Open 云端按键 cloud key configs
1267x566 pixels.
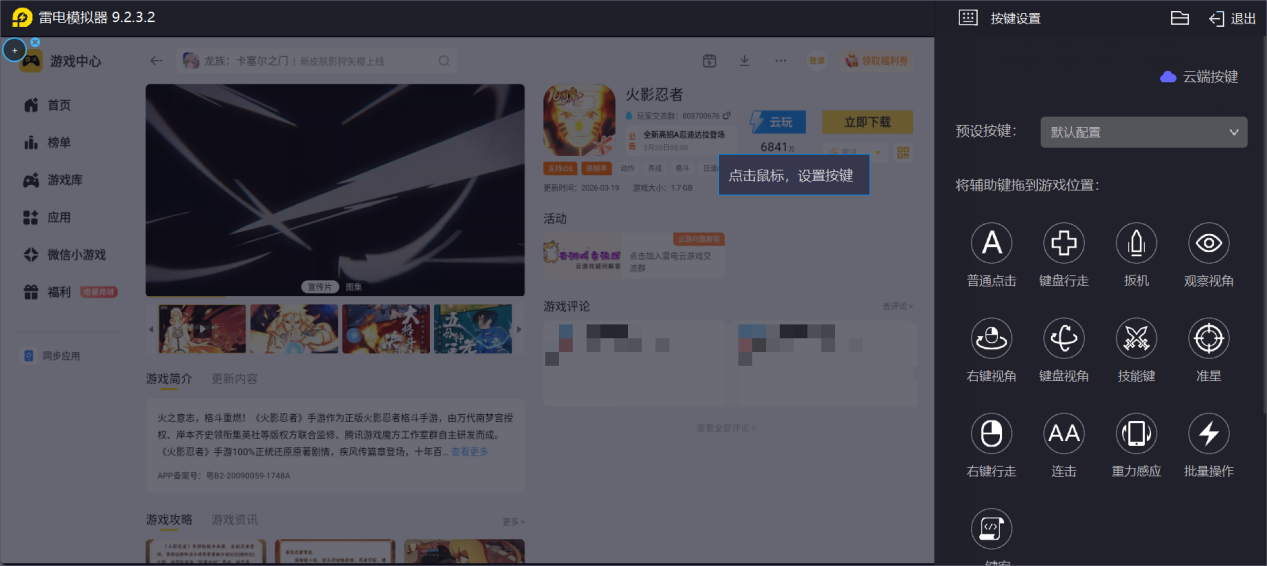tap(1199, 76)
